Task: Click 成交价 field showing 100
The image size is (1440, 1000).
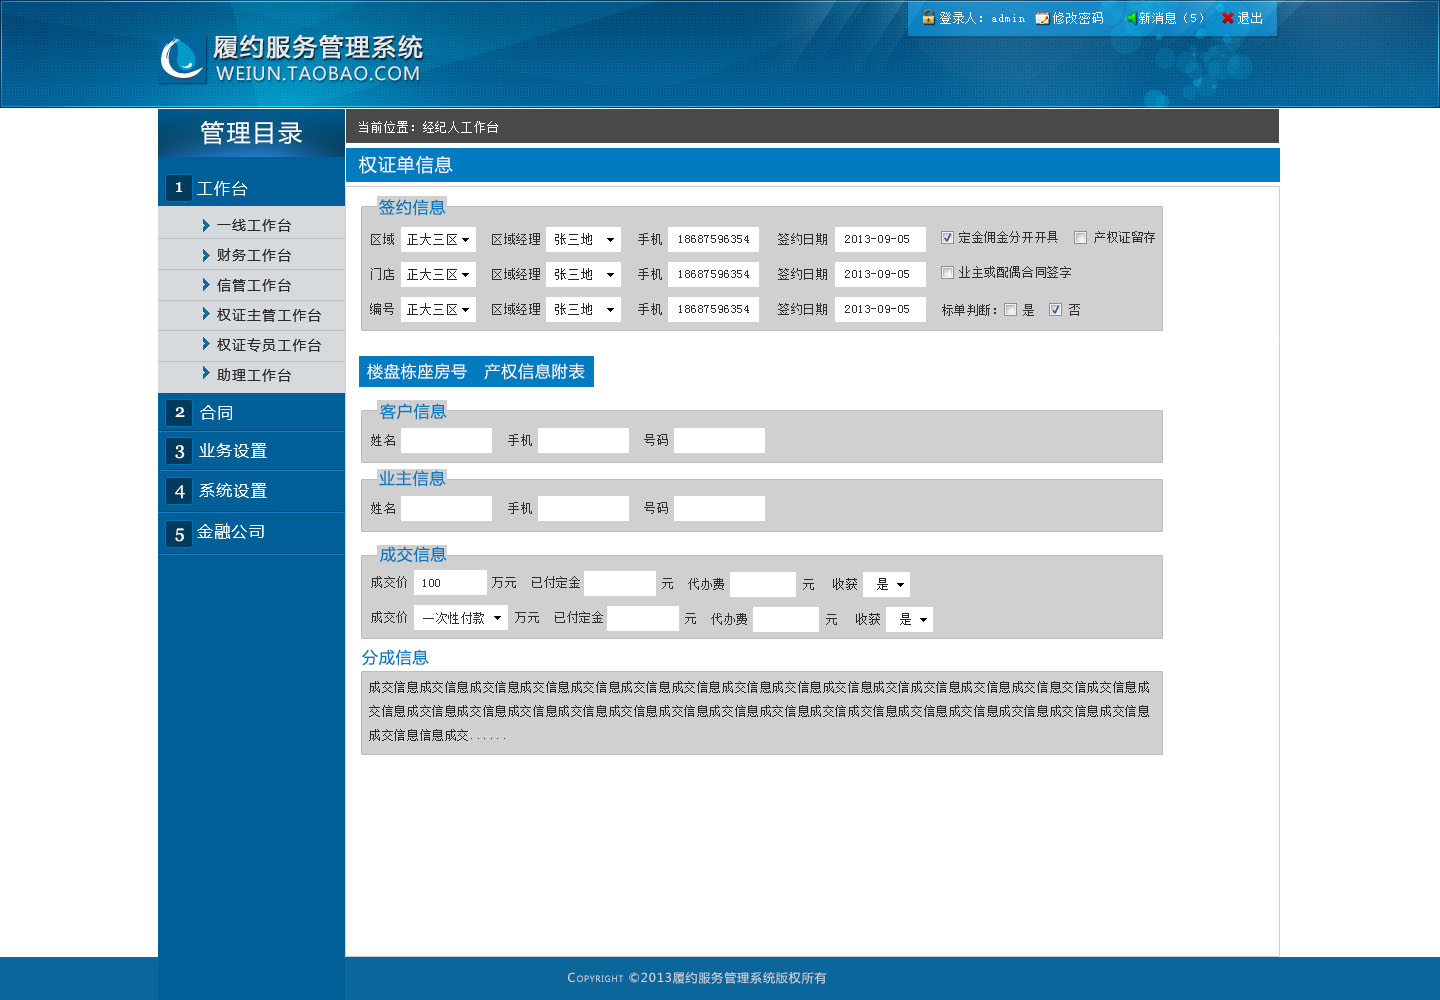Action: tap(450, 583)
